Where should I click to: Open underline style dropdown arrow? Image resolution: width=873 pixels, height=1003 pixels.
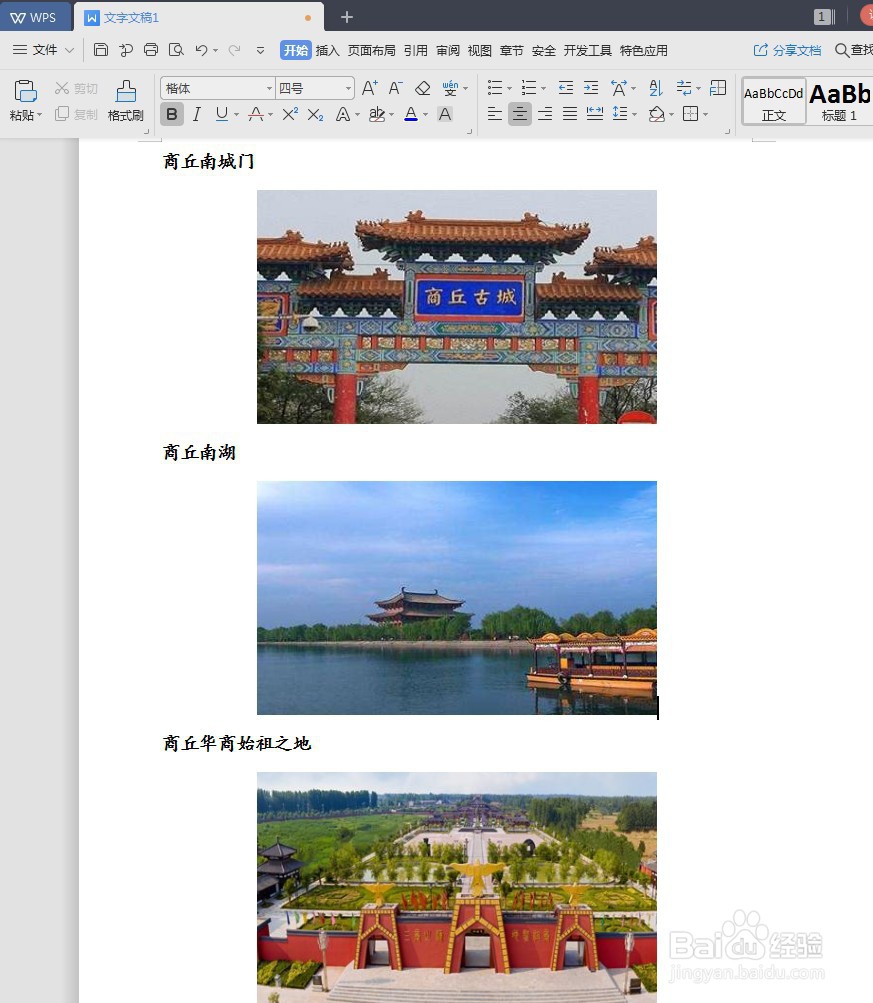[x=236, y=115]
